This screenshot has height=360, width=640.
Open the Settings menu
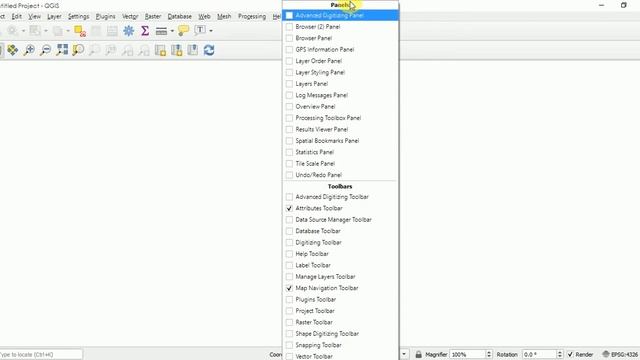[78, 16]
